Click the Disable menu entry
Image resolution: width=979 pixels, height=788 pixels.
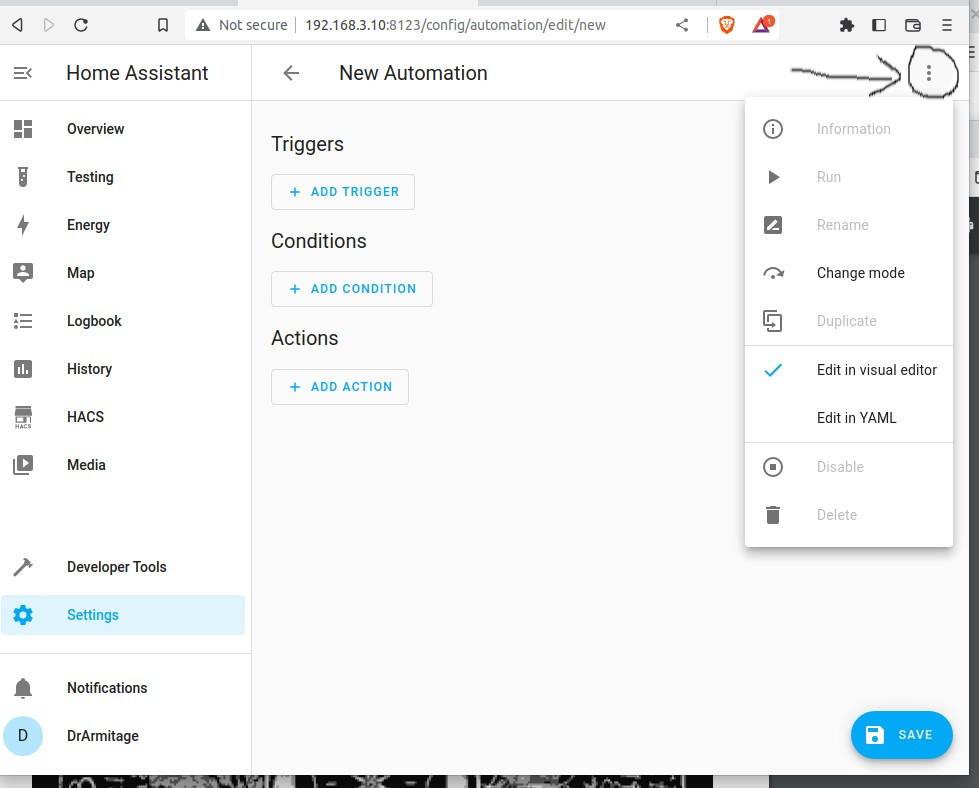pos(849,466)
